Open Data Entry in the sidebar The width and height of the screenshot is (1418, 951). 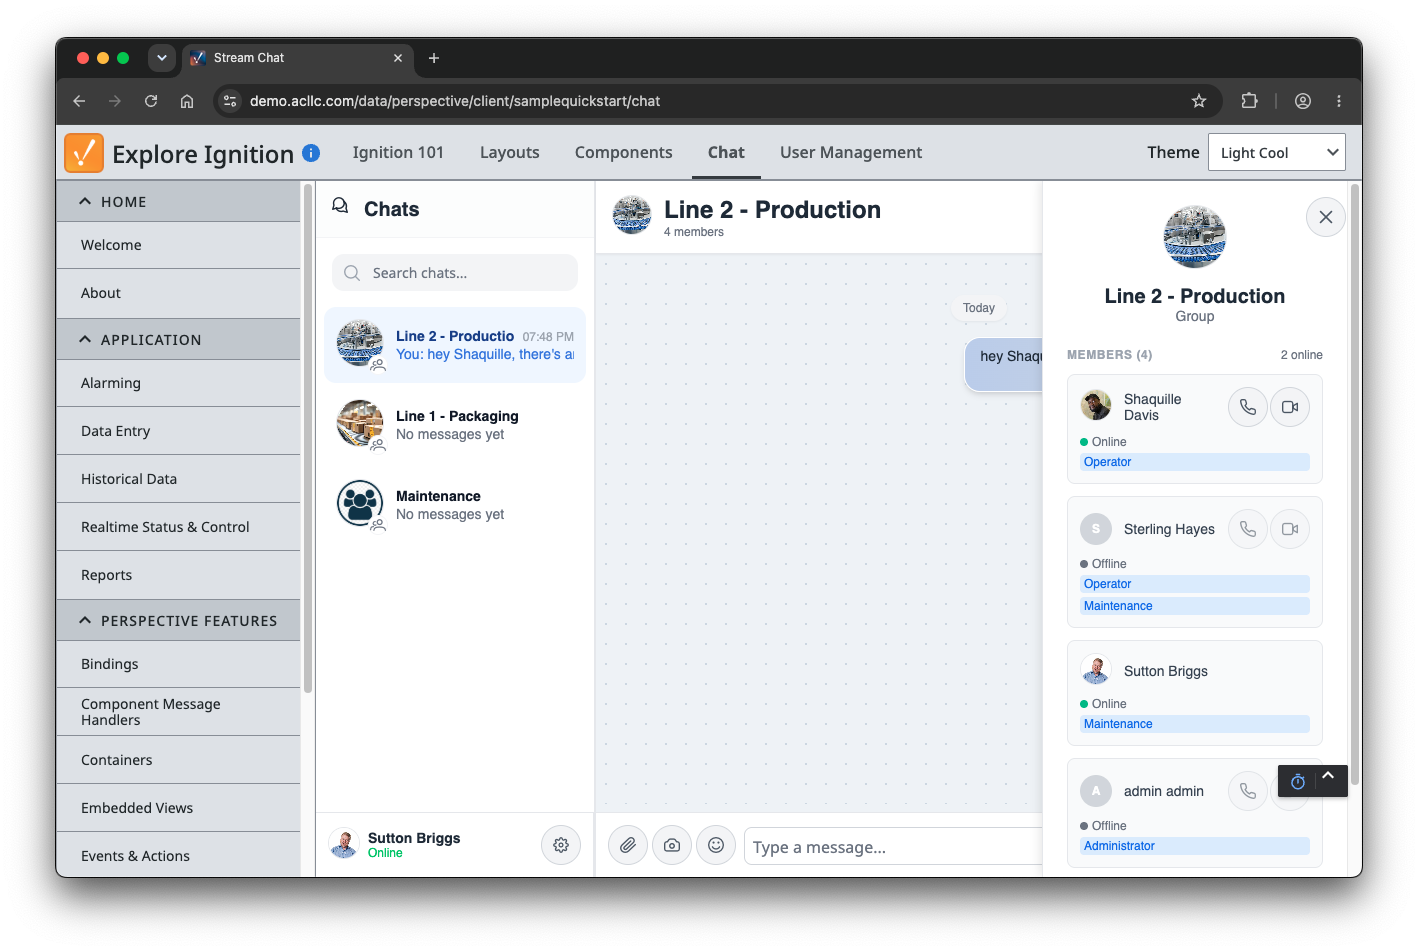click(178, 431)
